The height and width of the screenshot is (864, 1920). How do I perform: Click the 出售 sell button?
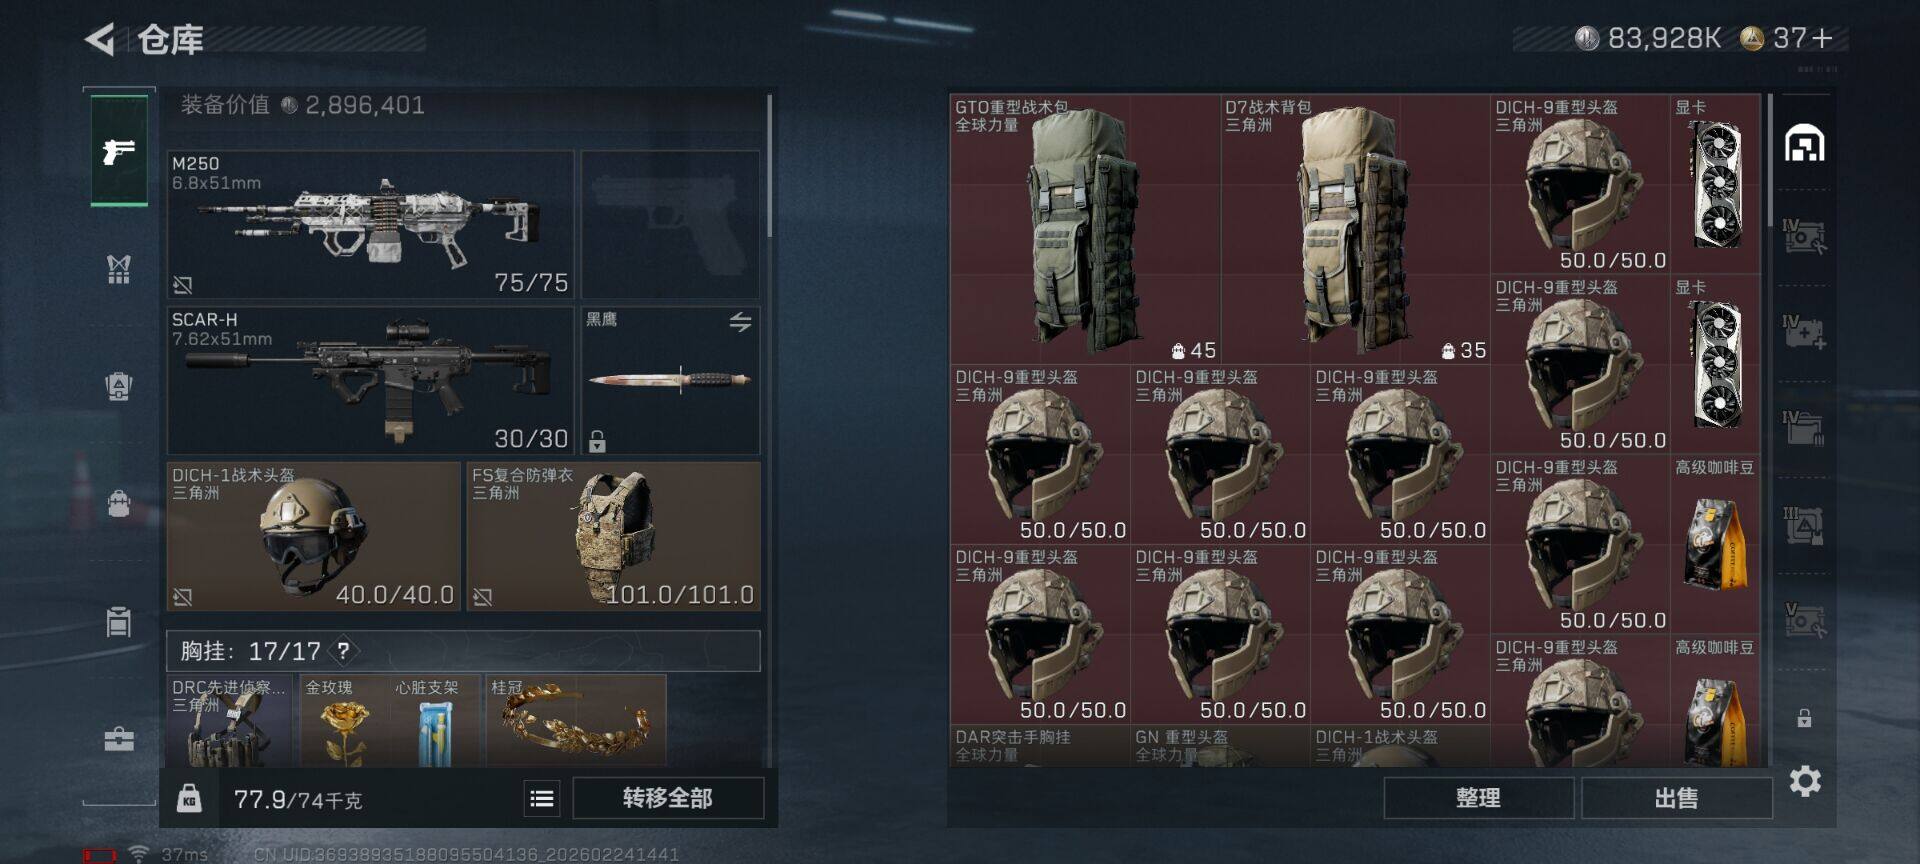coord(1677,798)
